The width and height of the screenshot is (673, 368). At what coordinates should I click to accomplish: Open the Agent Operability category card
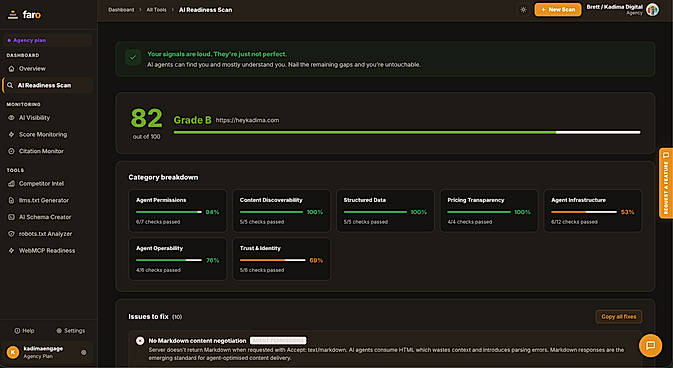coord(178,259)
